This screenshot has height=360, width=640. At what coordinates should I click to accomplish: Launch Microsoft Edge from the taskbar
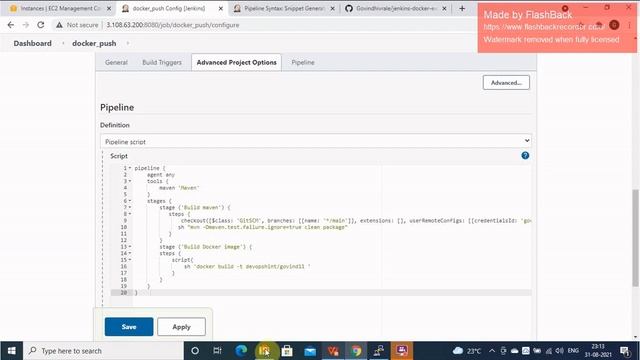click(x=241, y=351)
